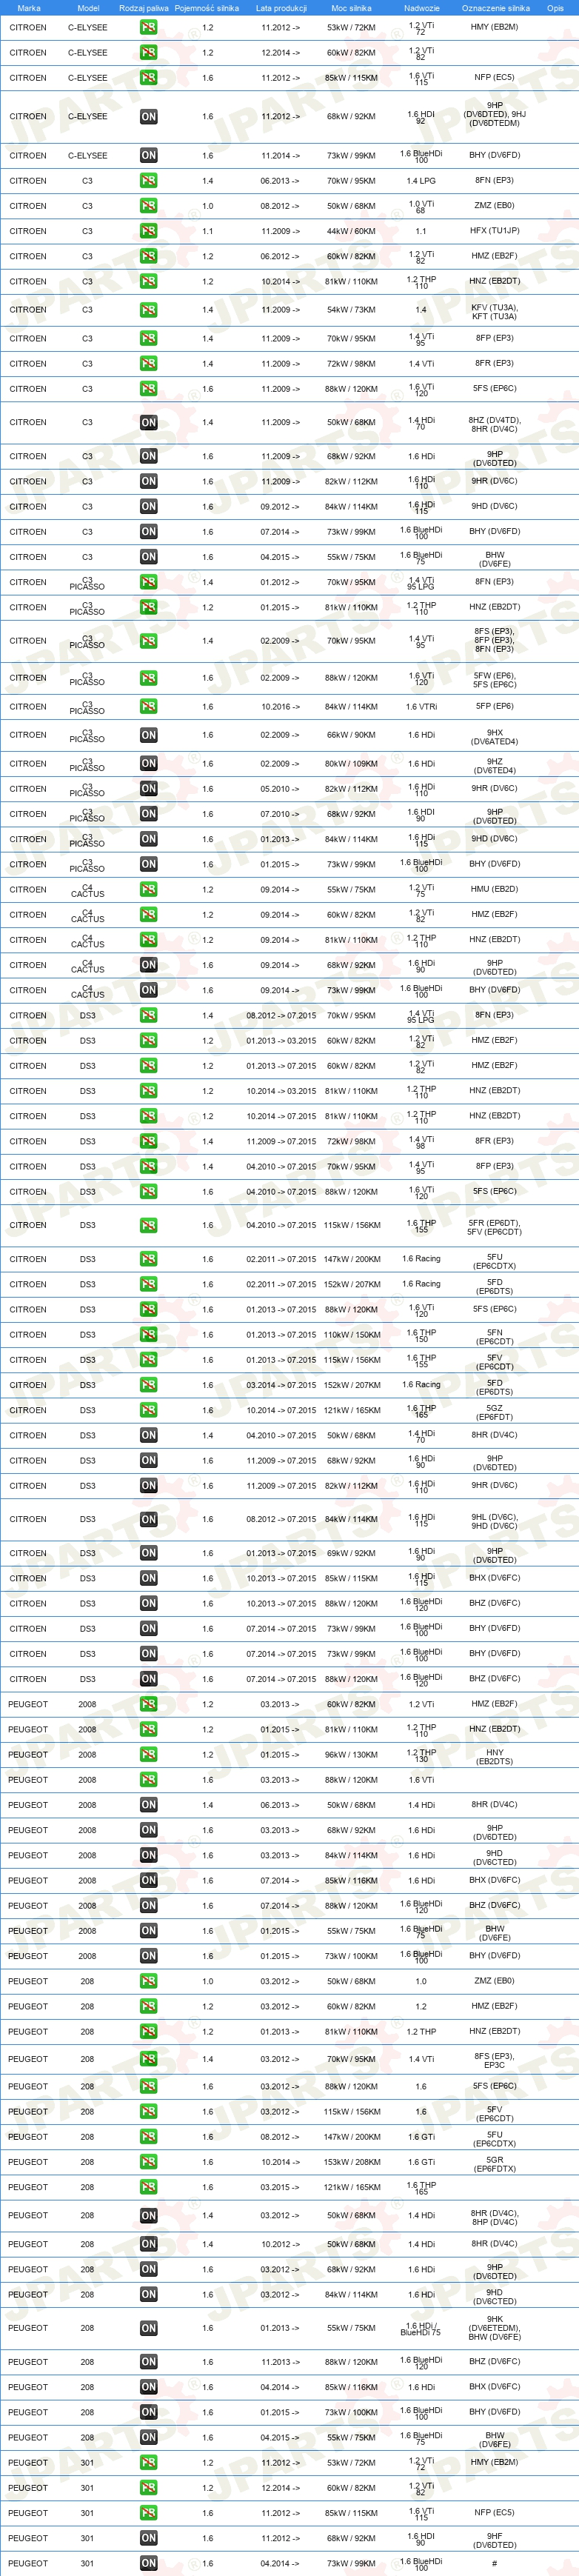
Task: Click the Marka column header
Action: [x=29, y=8]
